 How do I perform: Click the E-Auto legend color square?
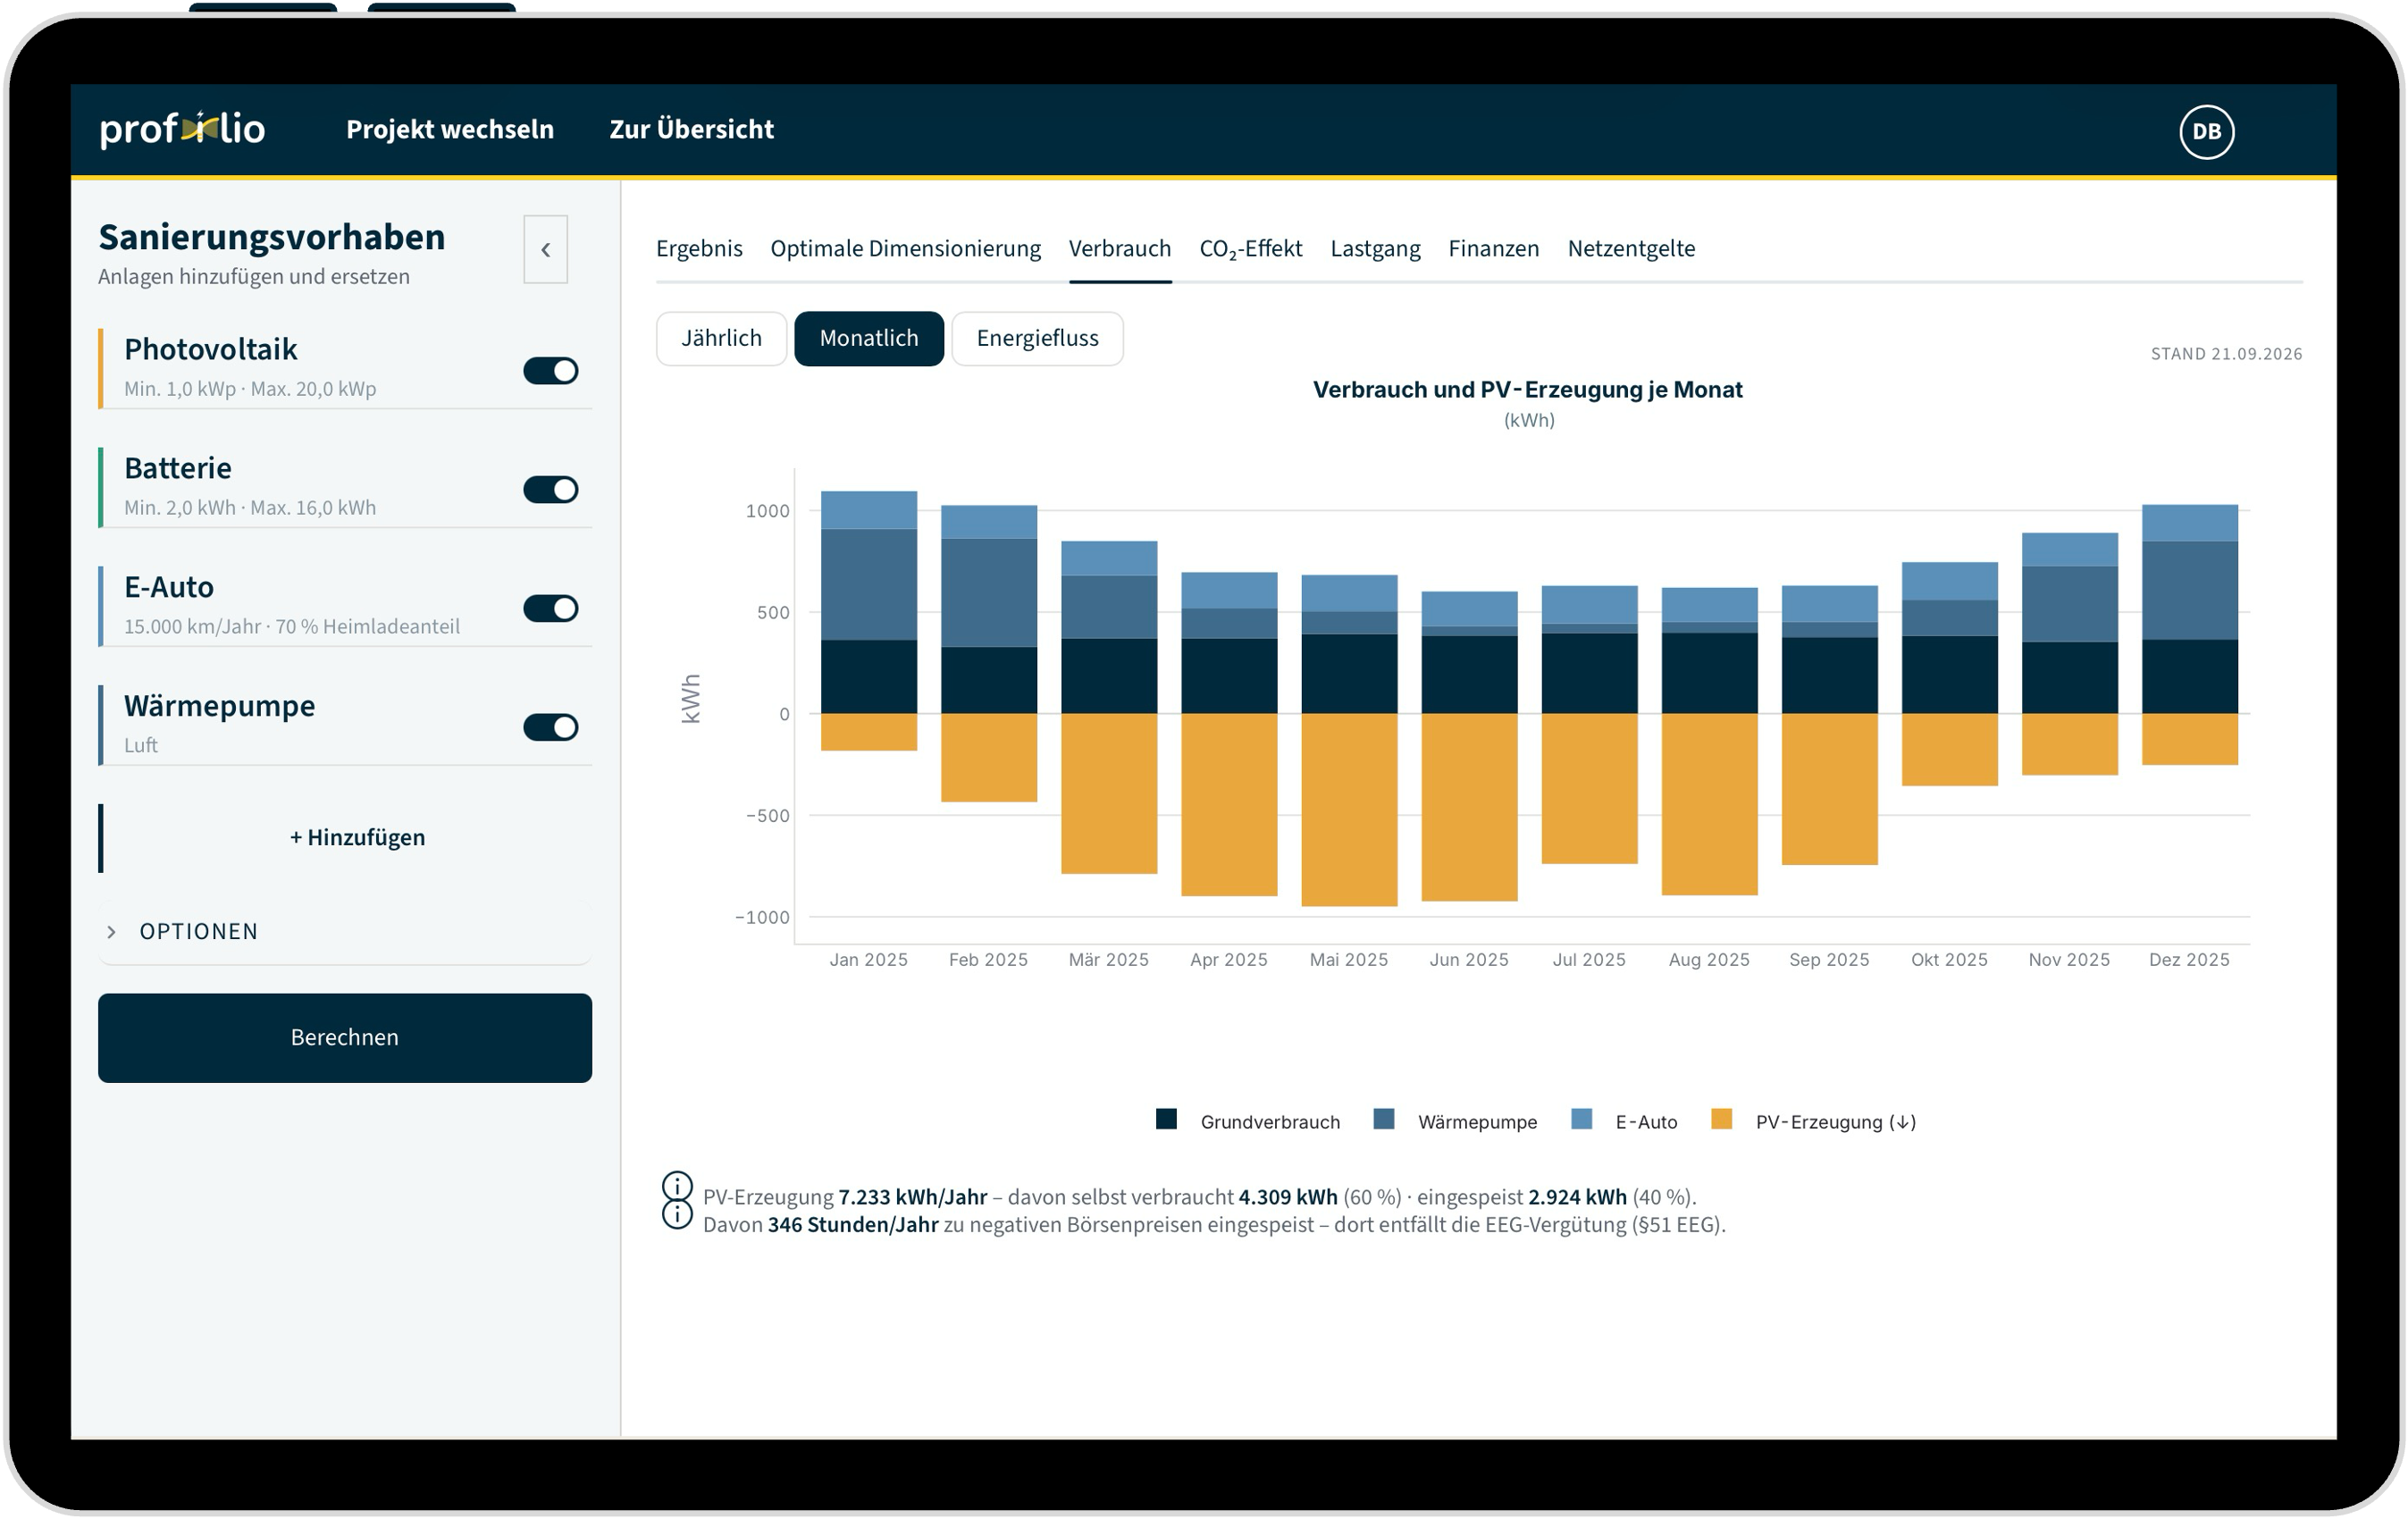(x=1582, y=1119)
